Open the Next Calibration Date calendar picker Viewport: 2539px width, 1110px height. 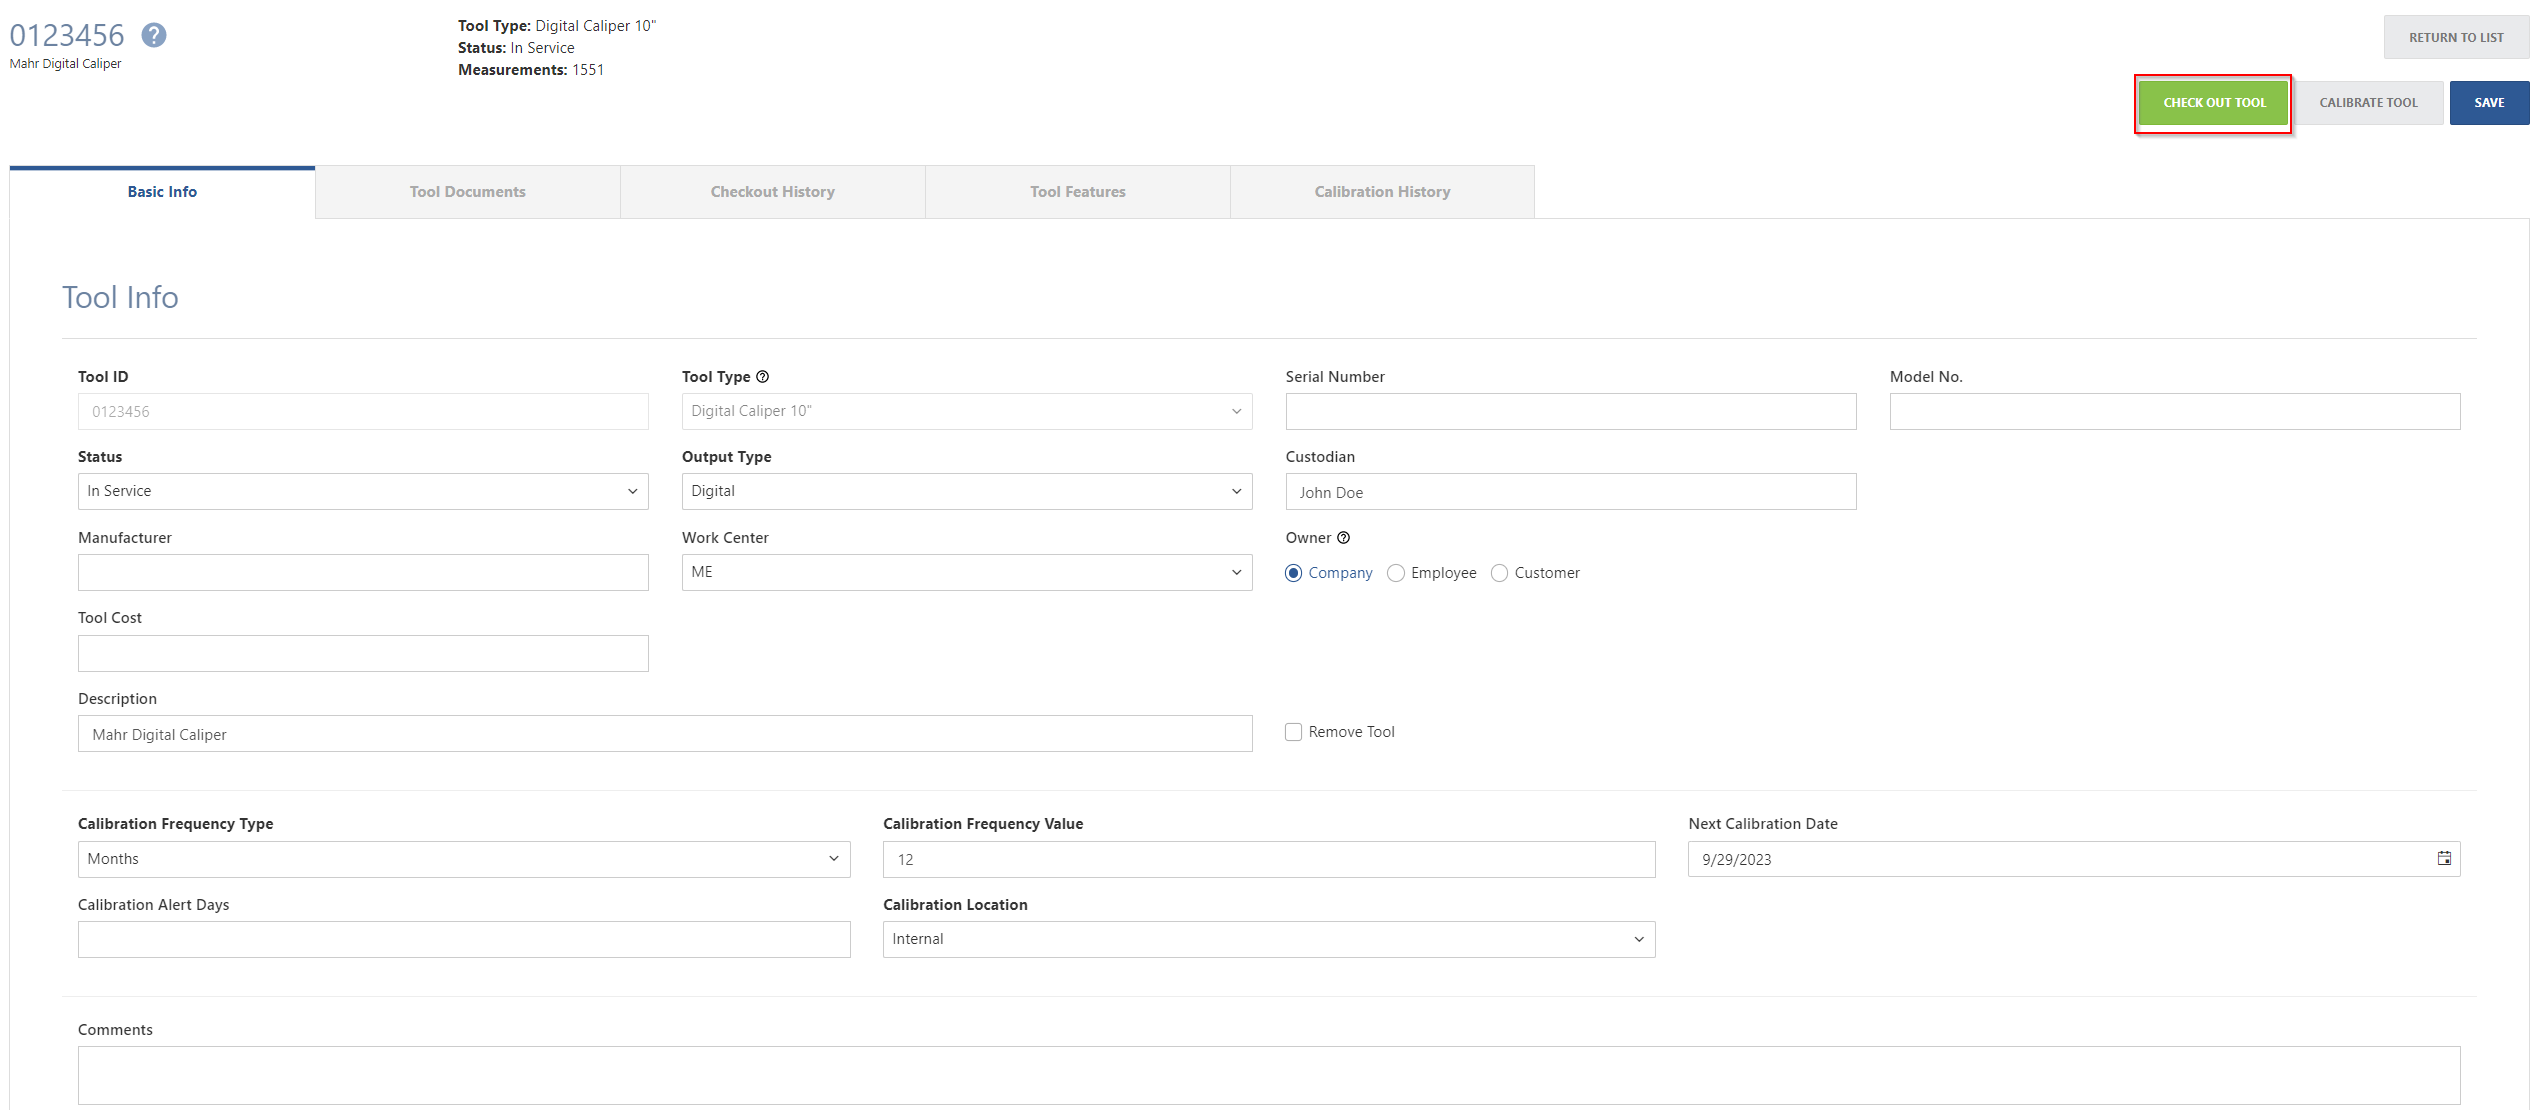pos(2443,859)
